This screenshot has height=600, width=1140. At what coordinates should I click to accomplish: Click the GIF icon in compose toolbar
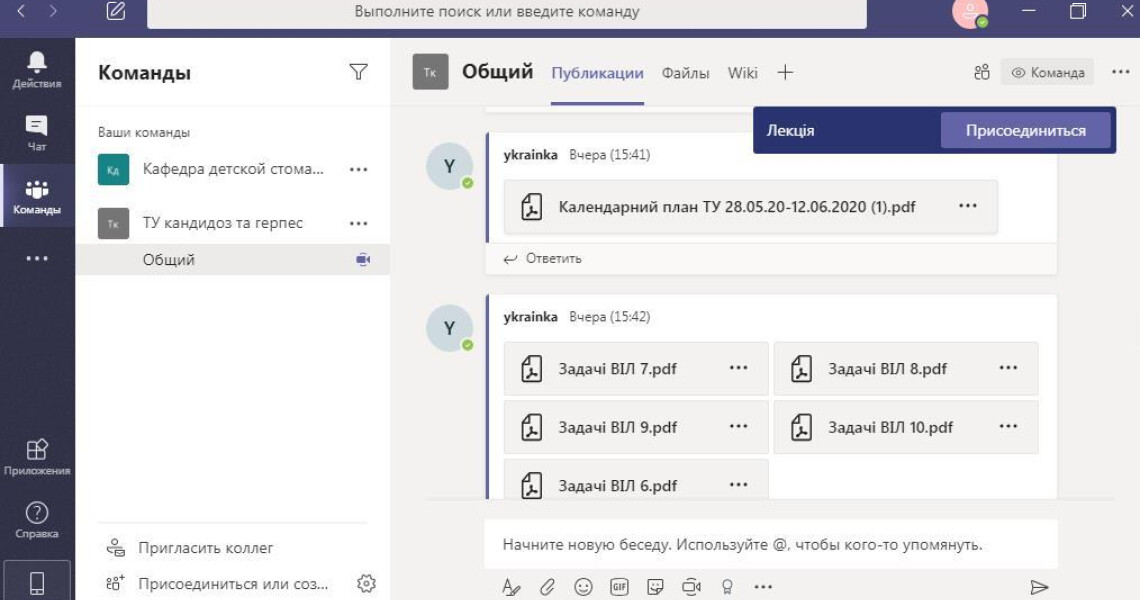(619, 587)
